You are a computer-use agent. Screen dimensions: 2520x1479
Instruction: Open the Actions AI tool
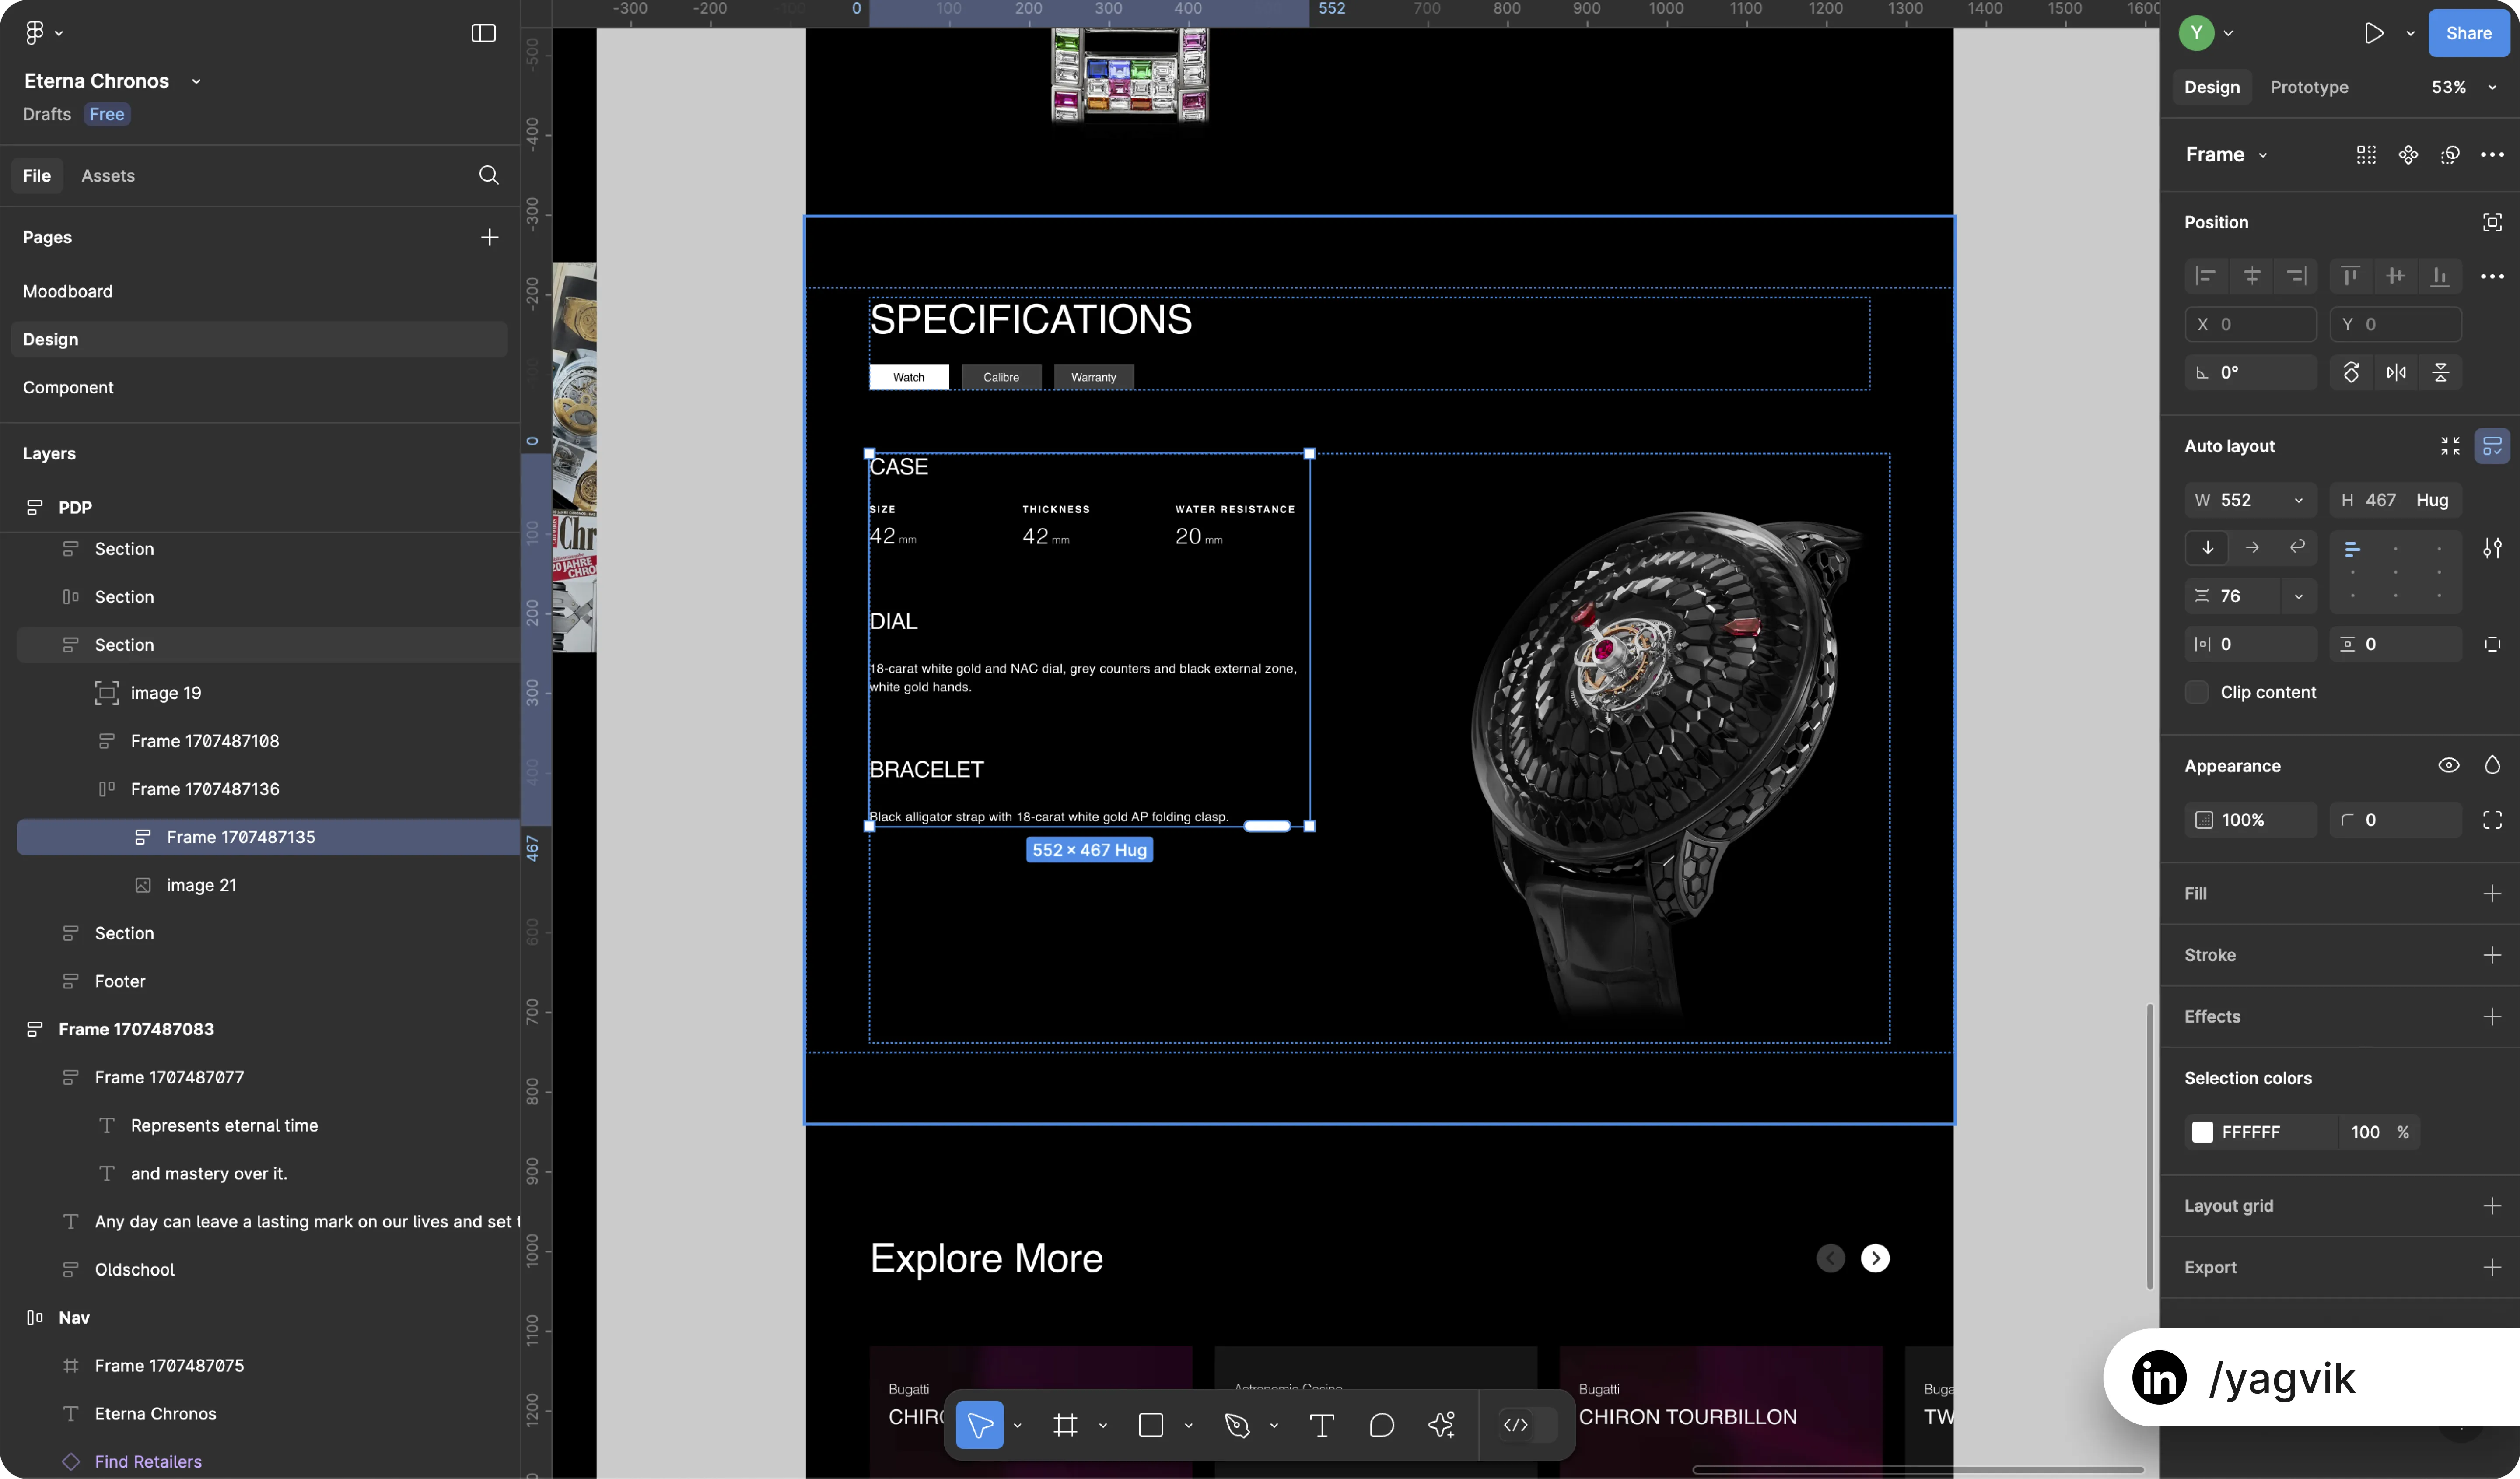(x=1441, y=1425)
